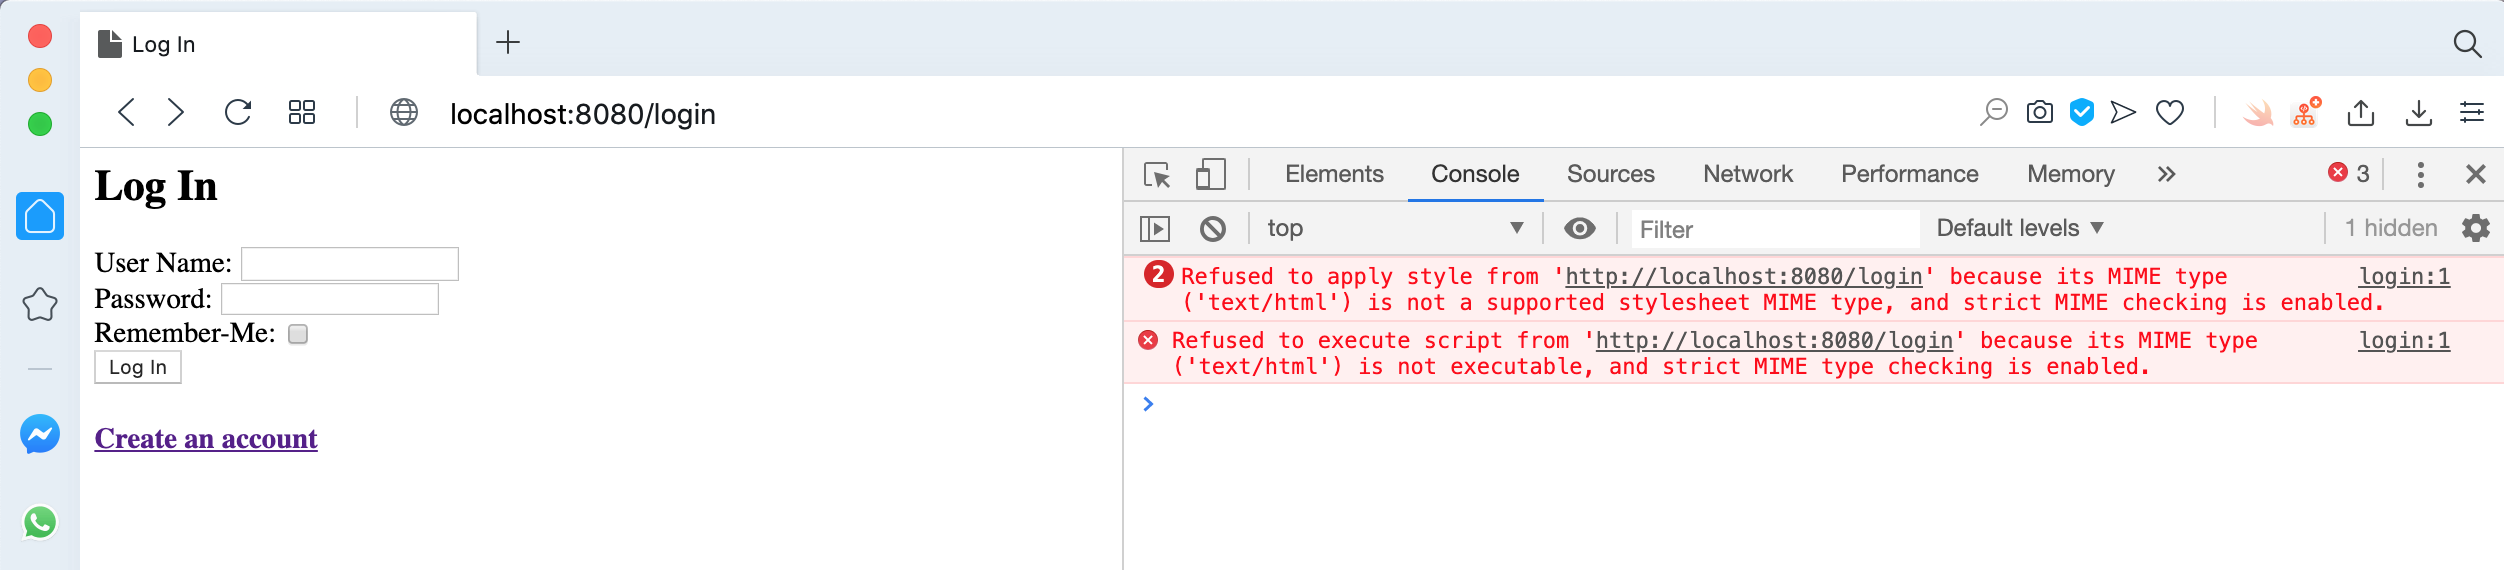Open downloads with the download arrow icon

tap(2419, 112)
